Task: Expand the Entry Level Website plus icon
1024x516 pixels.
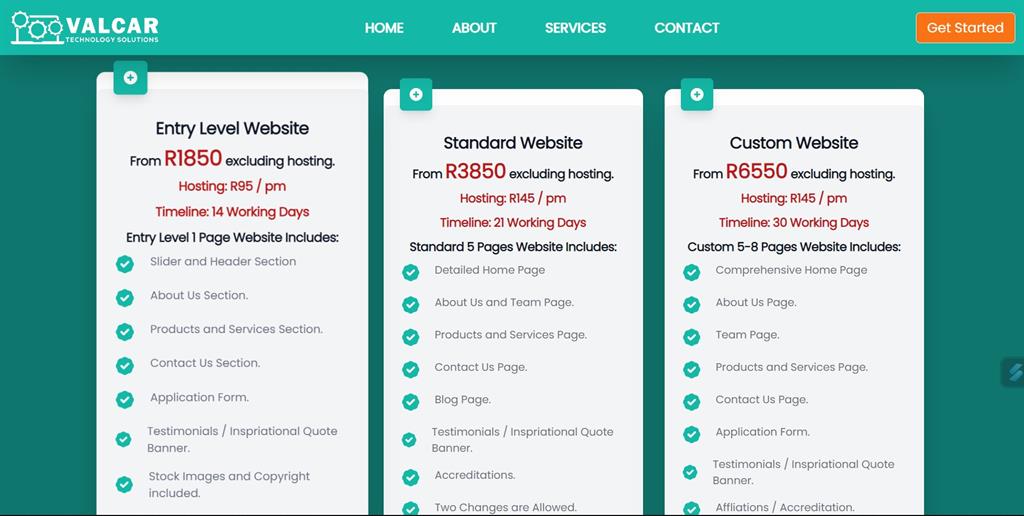Action: click(x=130, y=78)
